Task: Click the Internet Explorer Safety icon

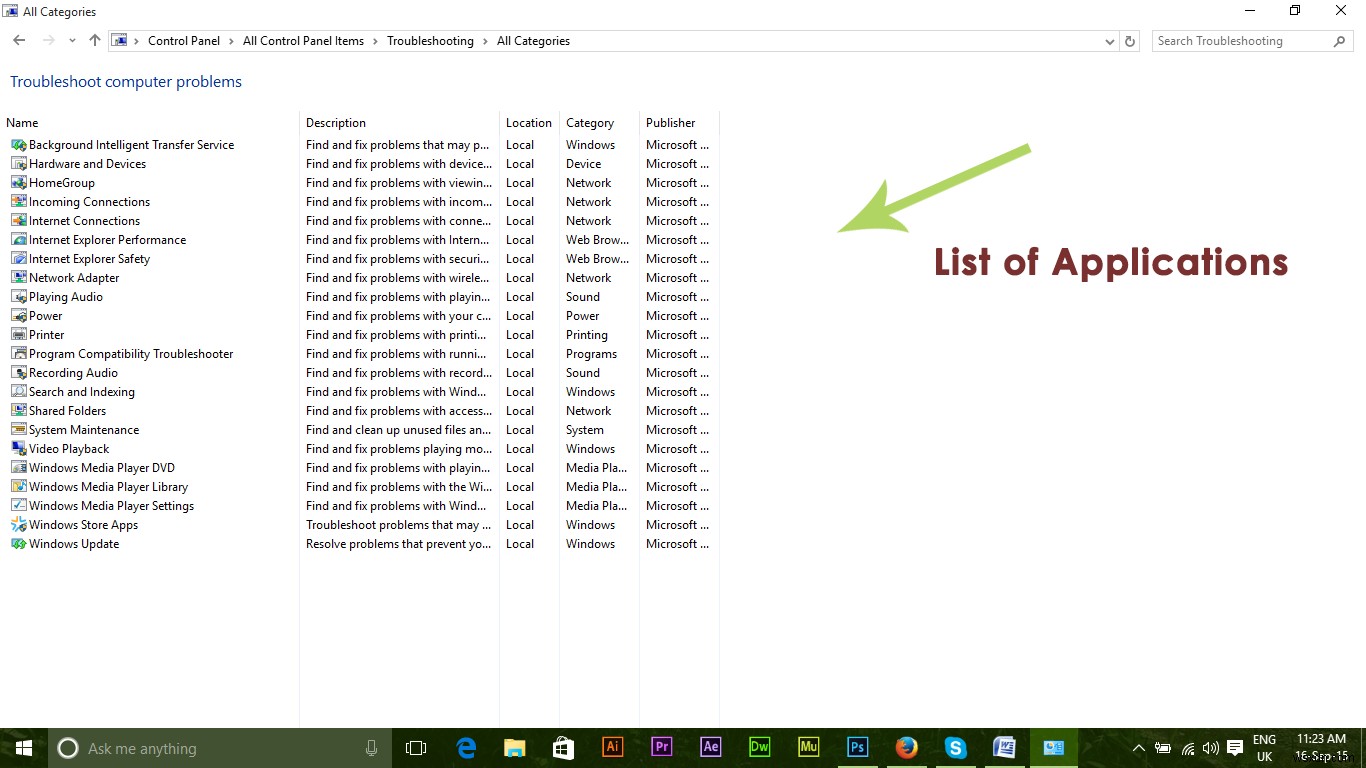Action: coord(18,259)
